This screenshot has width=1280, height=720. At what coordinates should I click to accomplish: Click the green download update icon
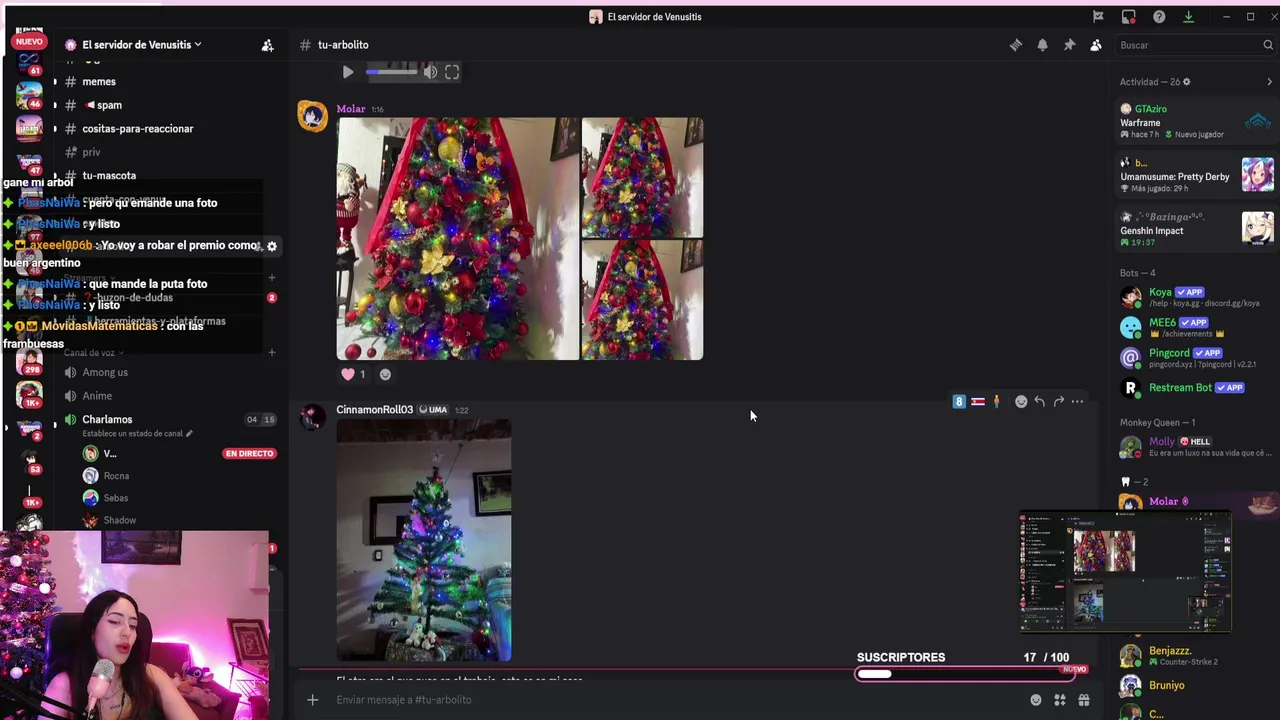[x=1188, y=16]
